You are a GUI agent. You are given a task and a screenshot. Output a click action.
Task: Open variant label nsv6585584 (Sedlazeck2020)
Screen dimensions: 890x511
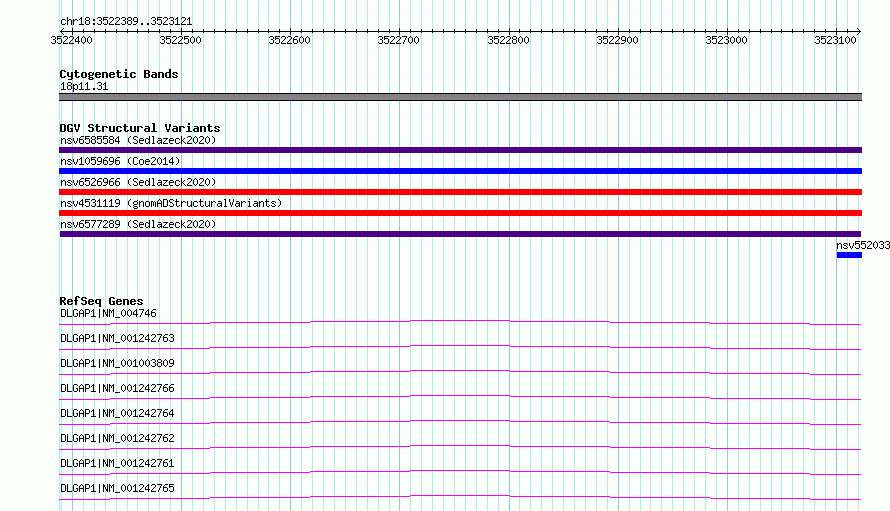(x=138, y=140)
